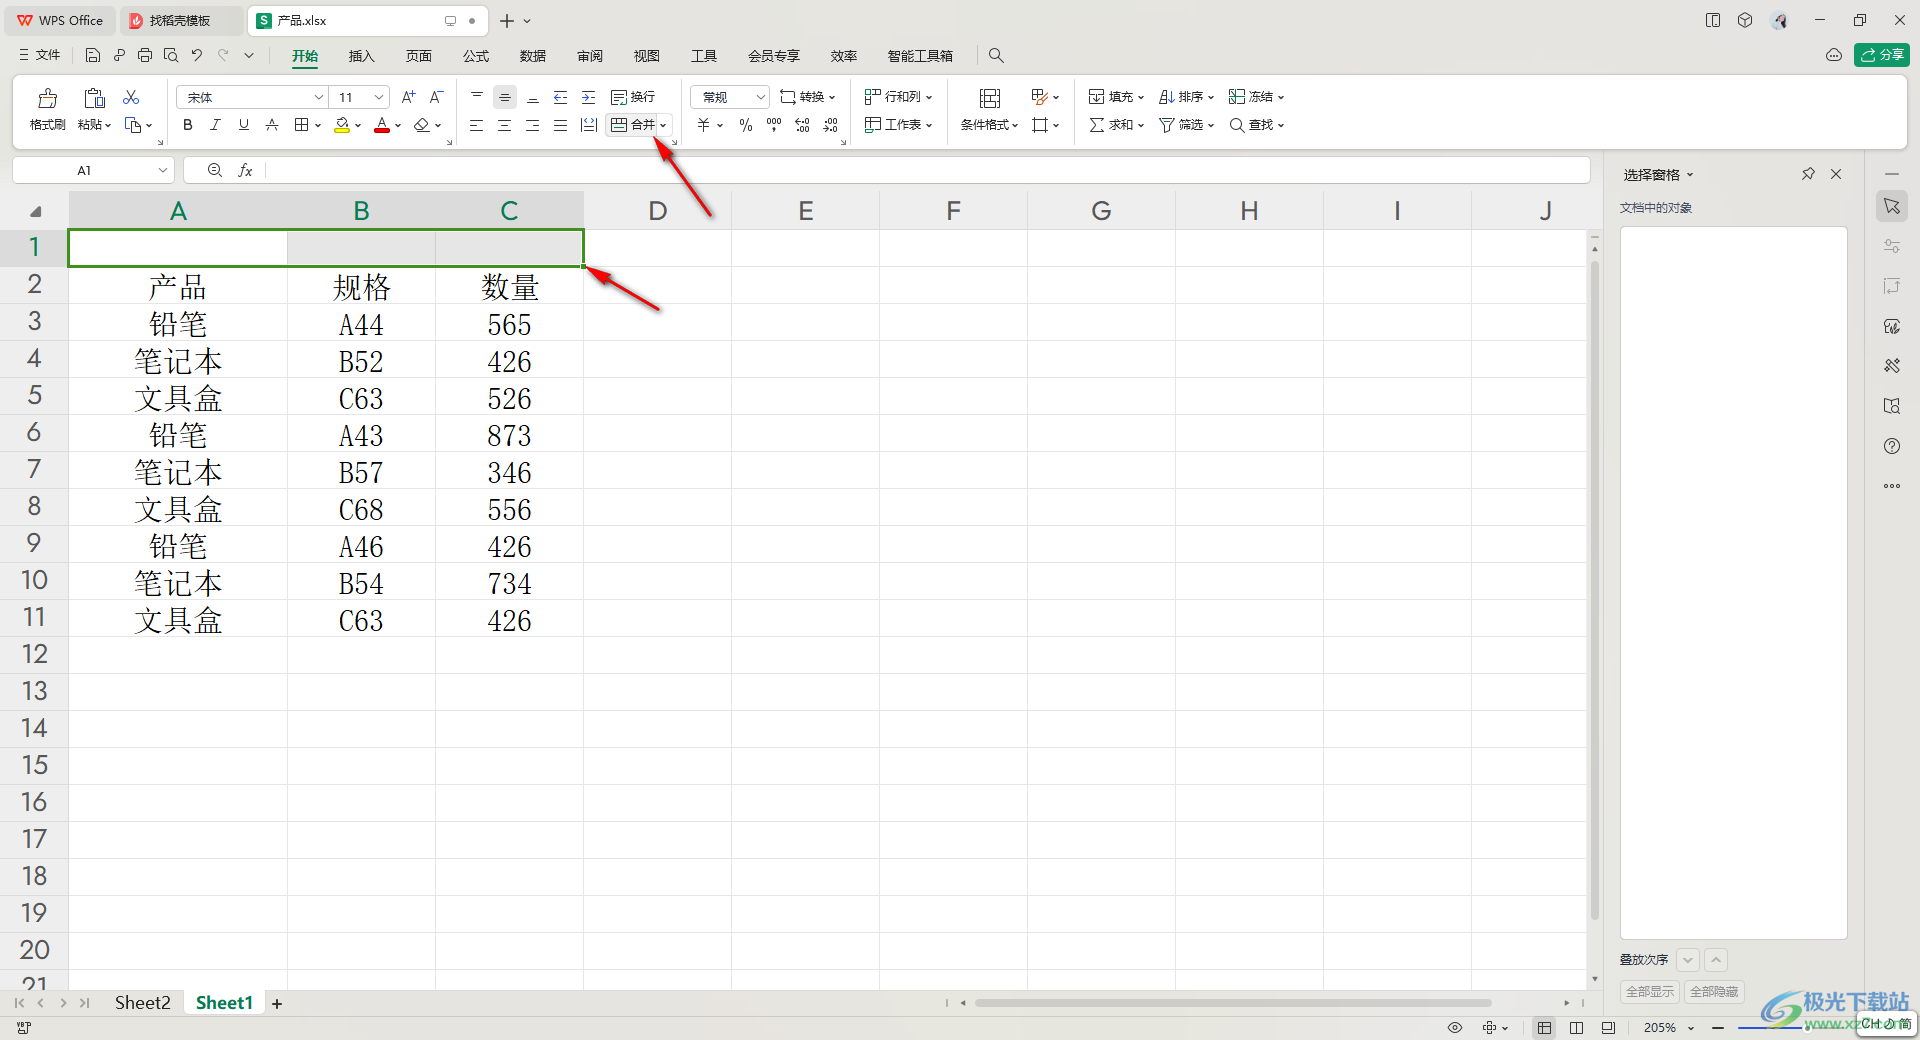Click the eraser clear-format icon
This screenshot has height=1040, width=1920.
[422, 125]
